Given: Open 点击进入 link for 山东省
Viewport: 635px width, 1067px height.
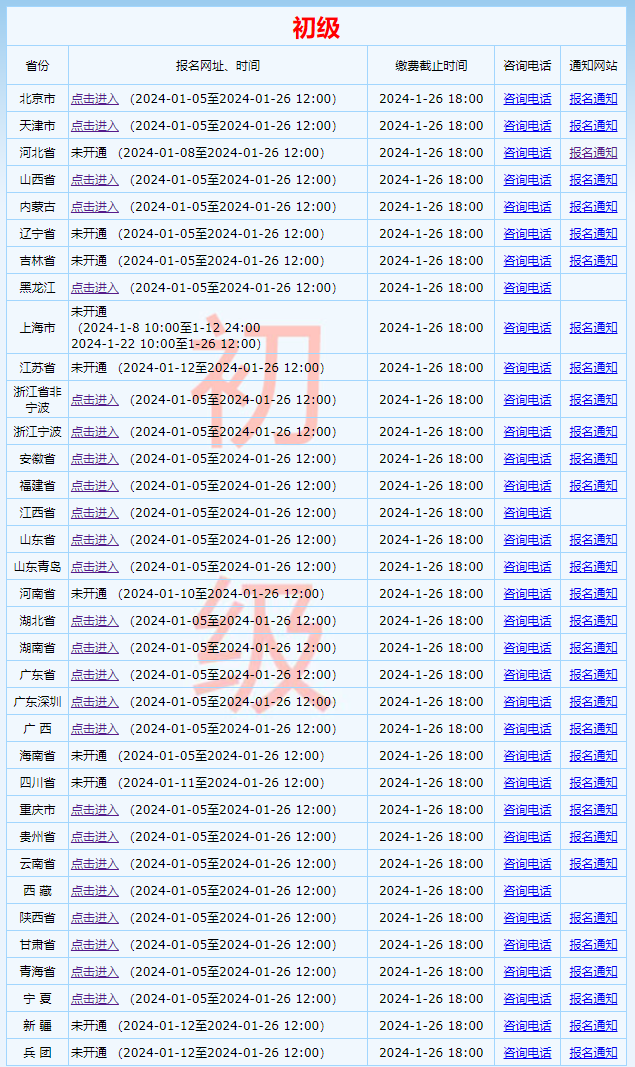Looking at the screenshot, I should point(95,540).
